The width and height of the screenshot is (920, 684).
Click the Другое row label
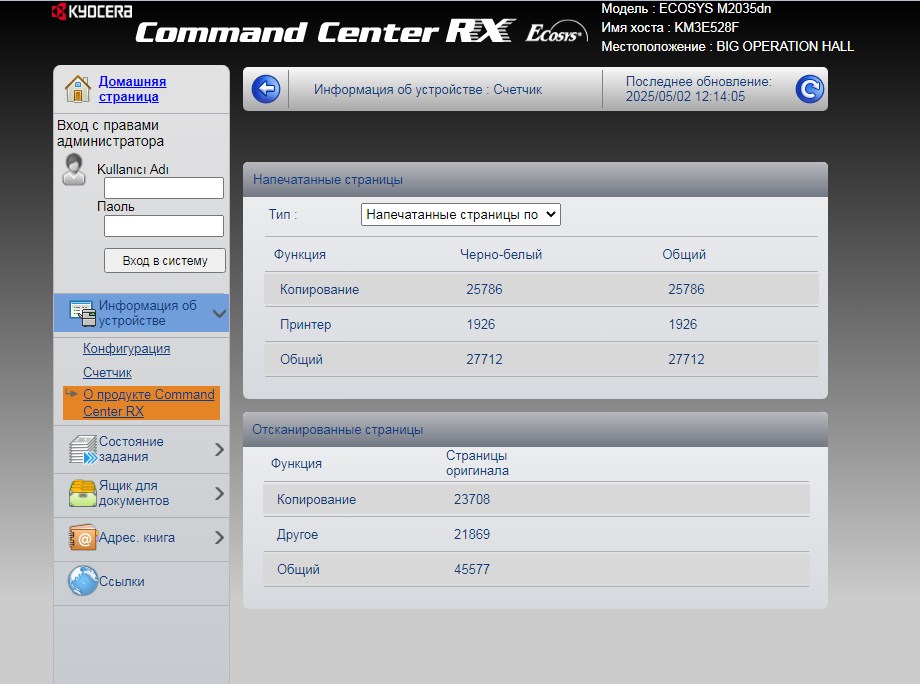pyautogui.click(x=297, y=534)
